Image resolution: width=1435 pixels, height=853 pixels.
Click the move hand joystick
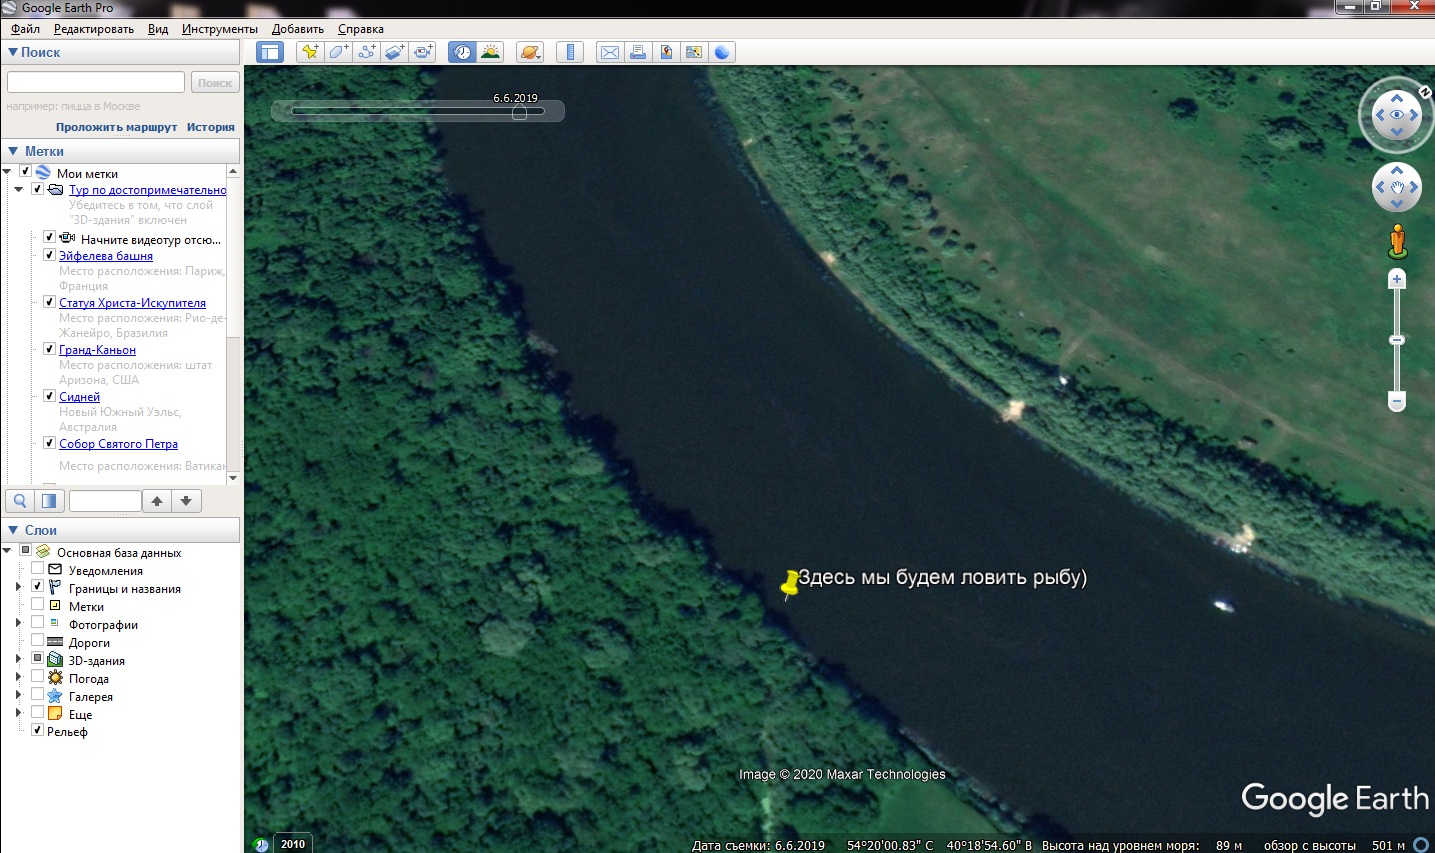(1397, 187)
